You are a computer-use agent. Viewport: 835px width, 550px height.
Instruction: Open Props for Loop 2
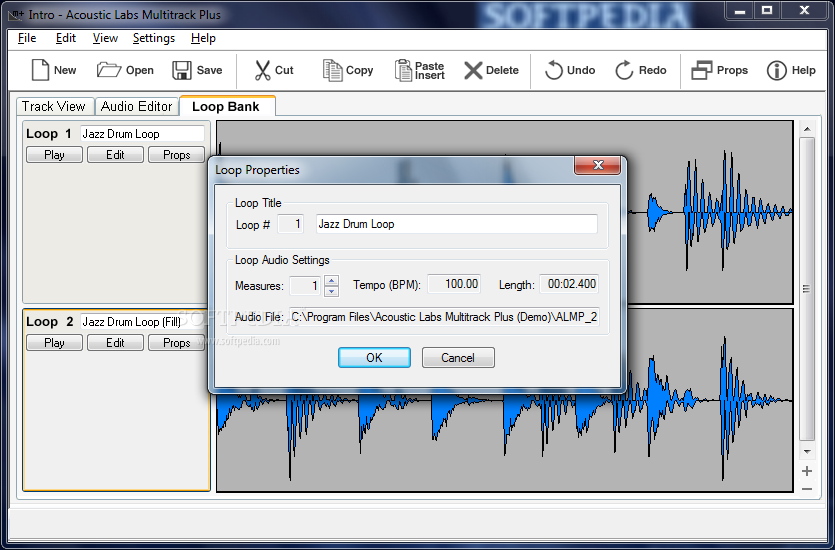click(176, 343)
